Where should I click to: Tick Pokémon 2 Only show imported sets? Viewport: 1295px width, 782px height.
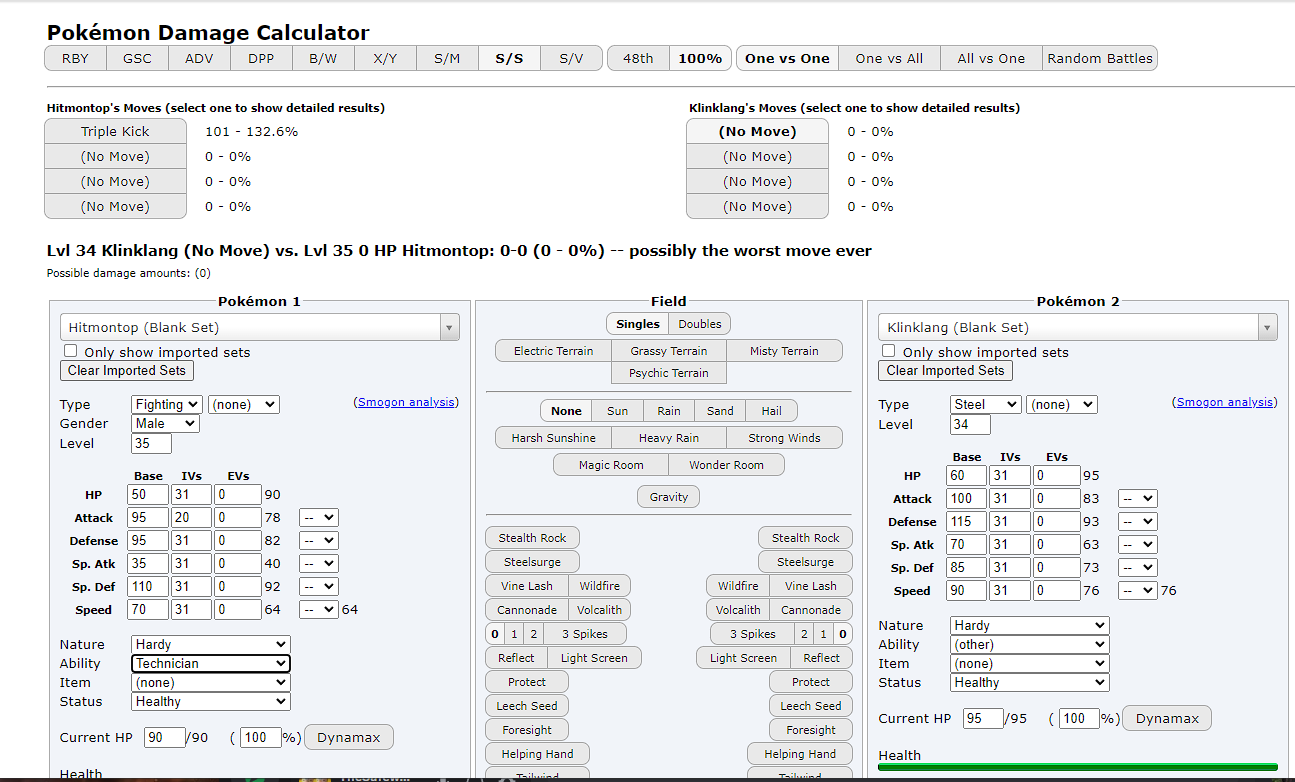click(889, 351)
